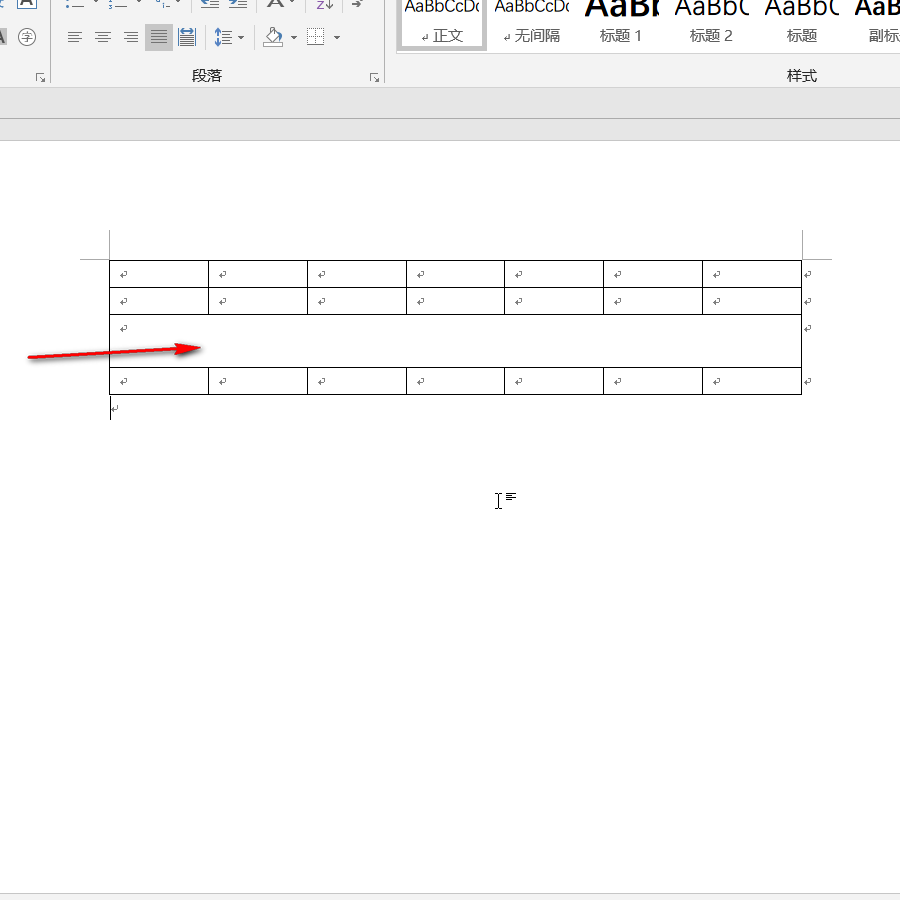Apply distributed alignment to paragraph
The height and width of the screenshot is (900, 900).
click(x=187, y=38)
